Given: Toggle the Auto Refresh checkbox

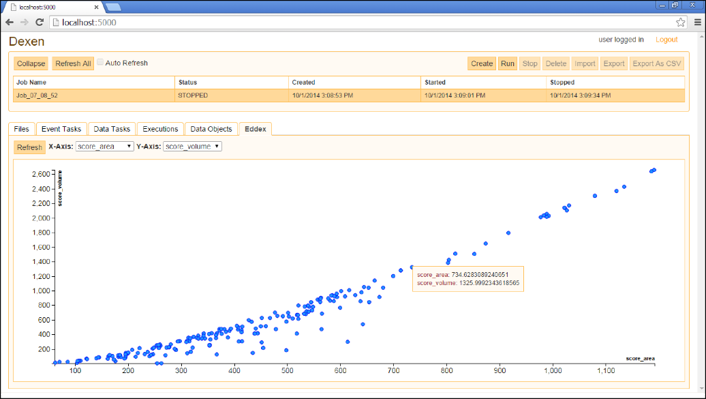Looking at the screenshot, I should point(100,62).
